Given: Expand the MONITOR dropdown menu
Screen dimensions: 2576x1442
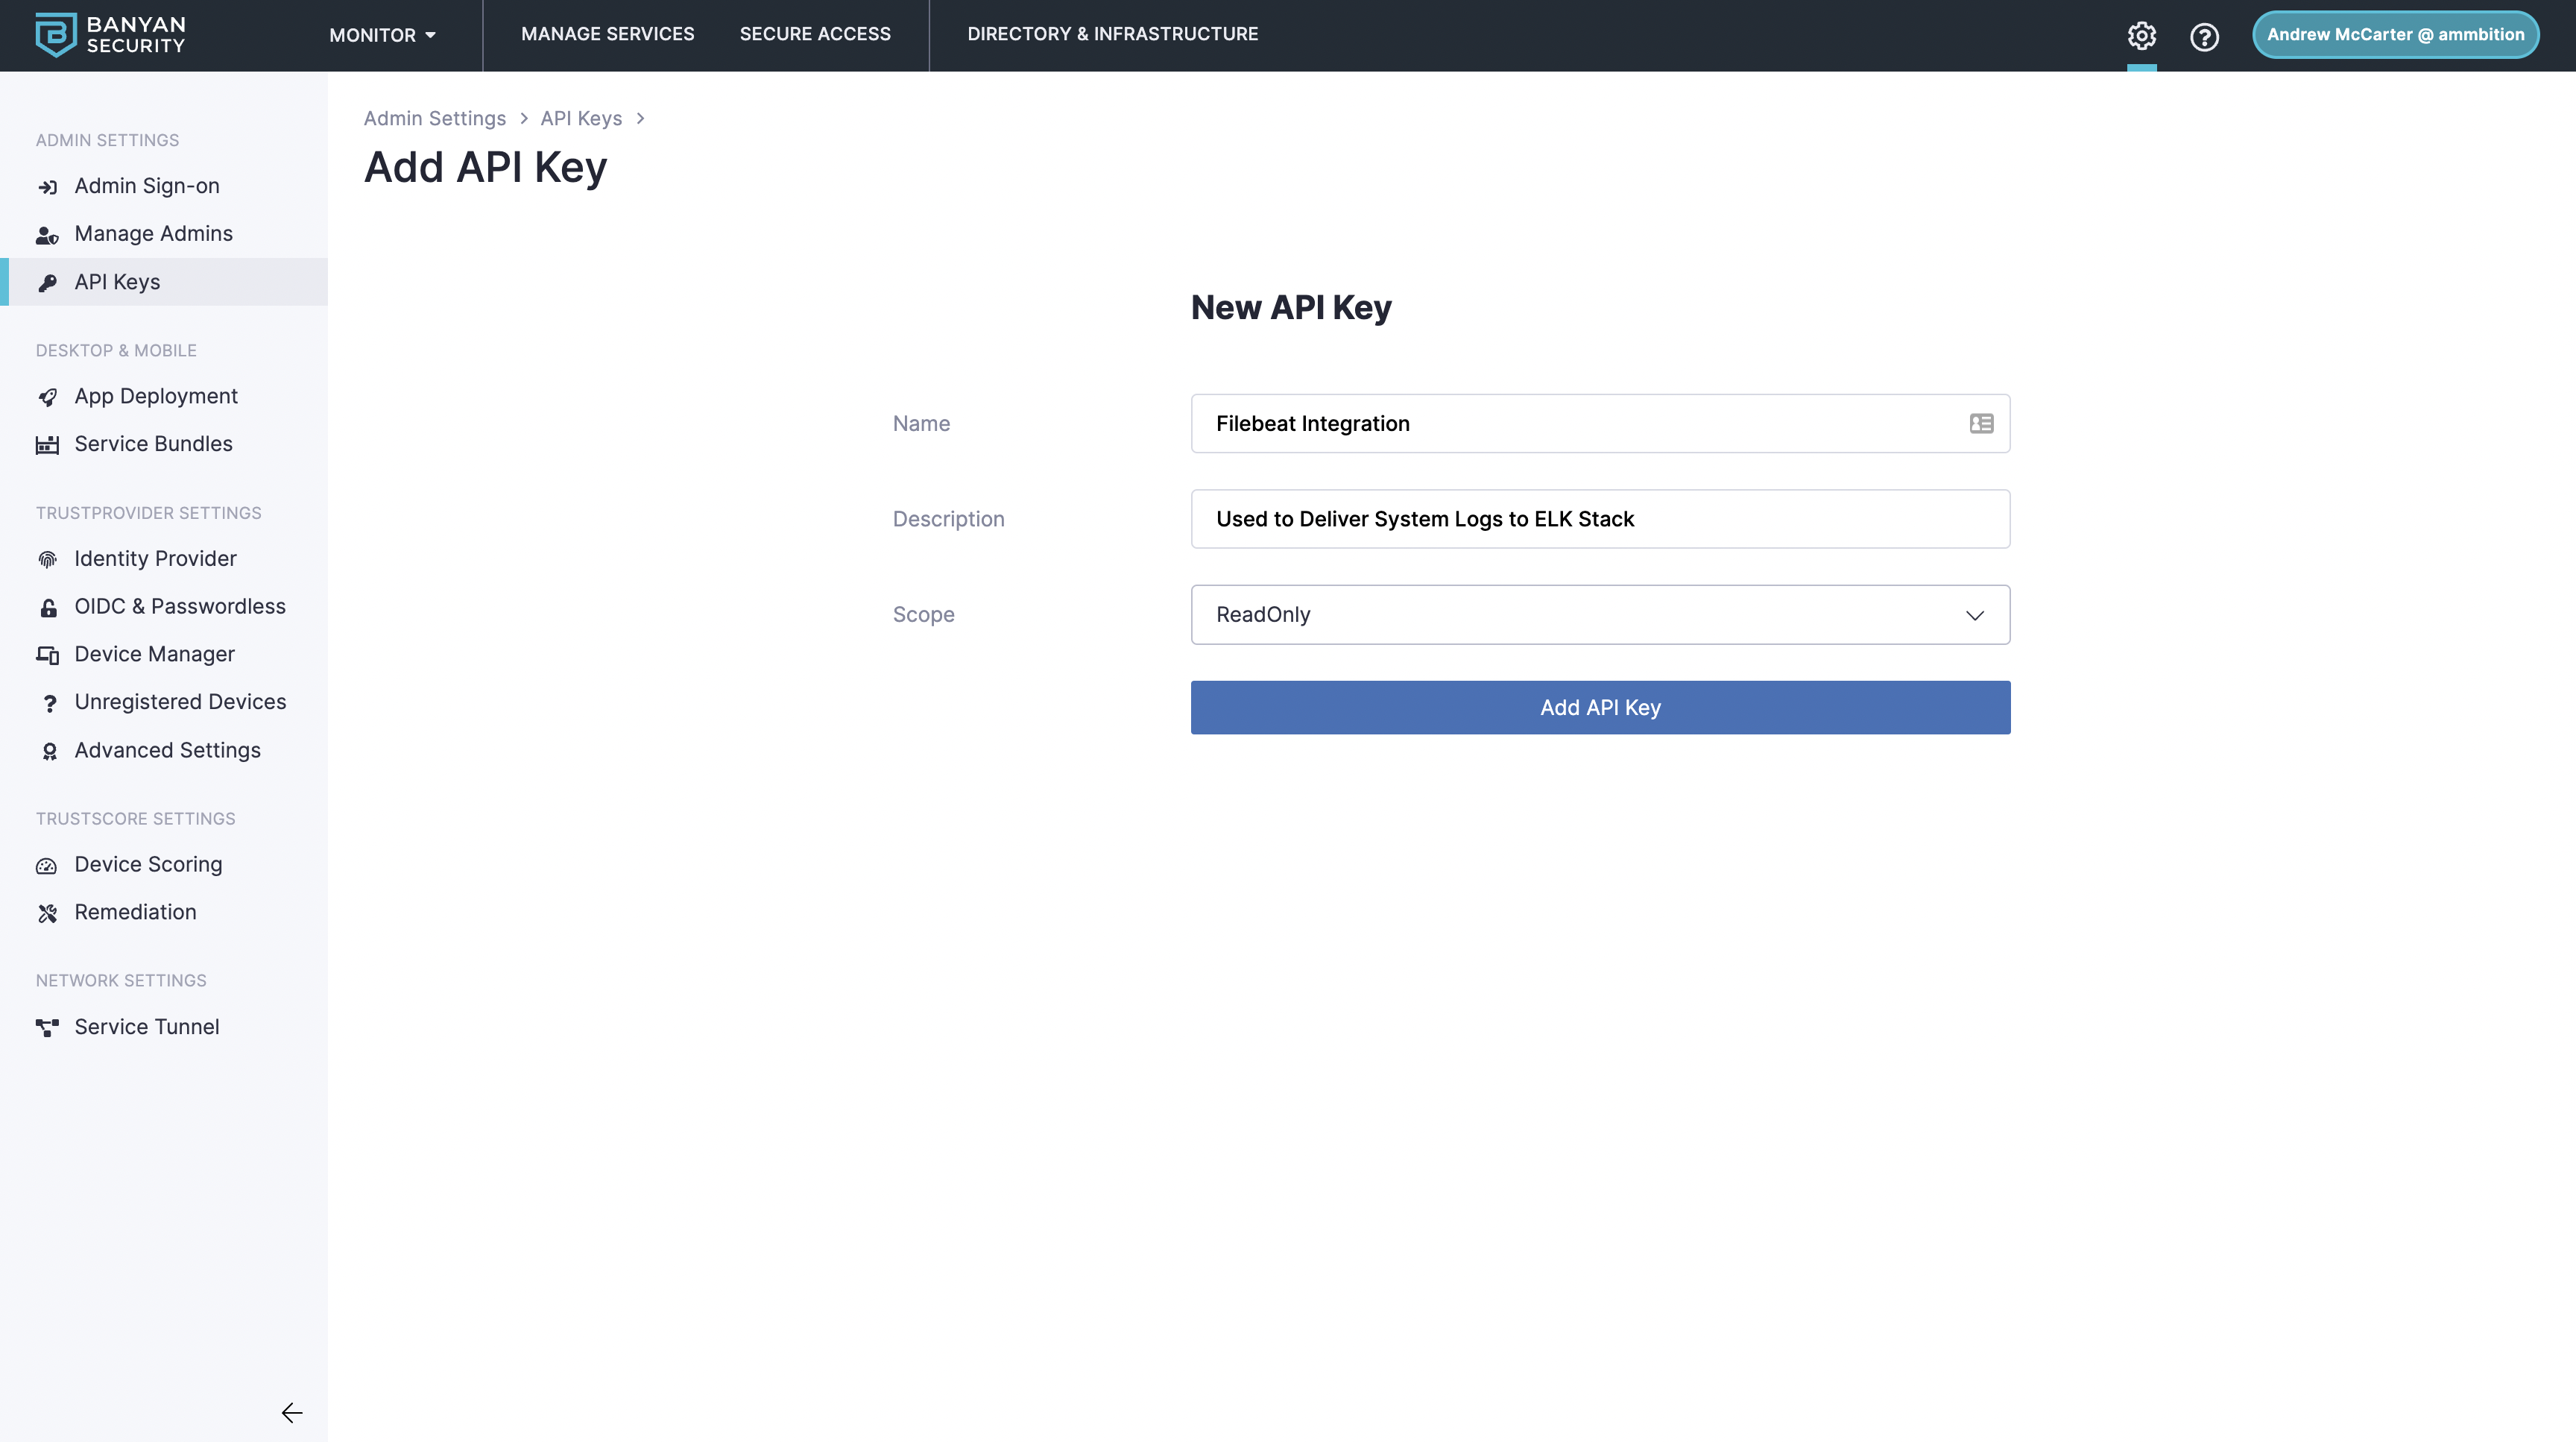Looking at the screenshot, I should (x=382, y=35).
